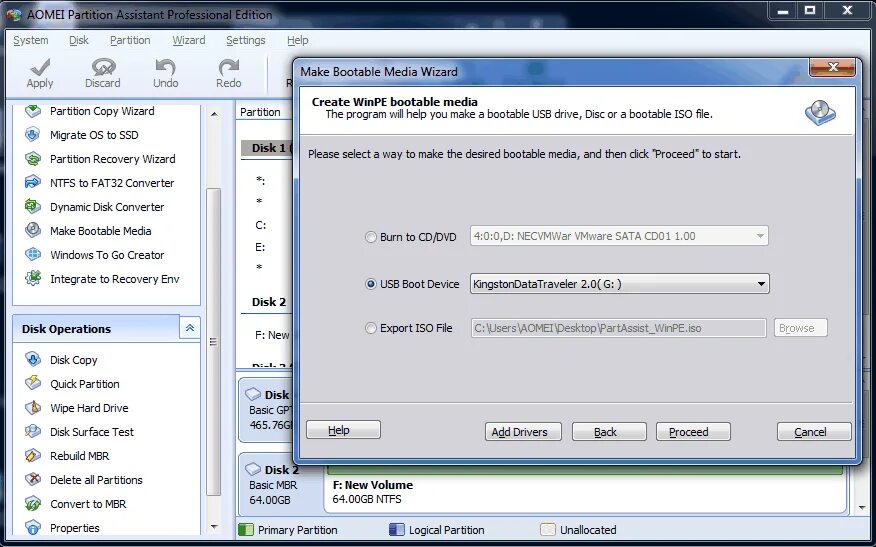Viewport: 876px width, 547px height.
Task: Select the C: row in partition list
Action: [261, 225]
